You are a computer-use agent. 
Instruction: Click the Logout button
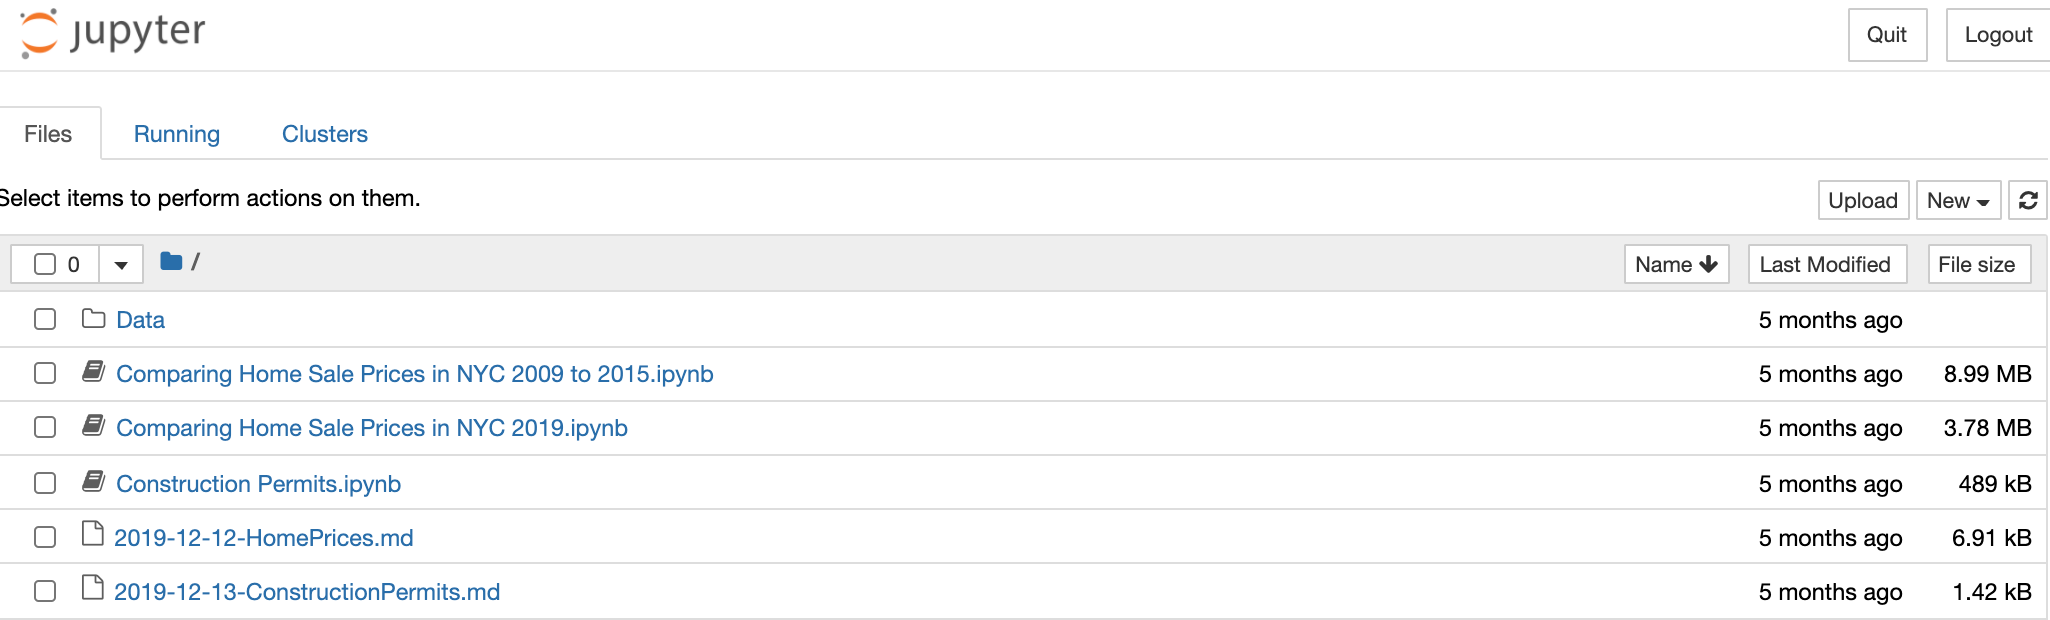[x=1996, y=33]
